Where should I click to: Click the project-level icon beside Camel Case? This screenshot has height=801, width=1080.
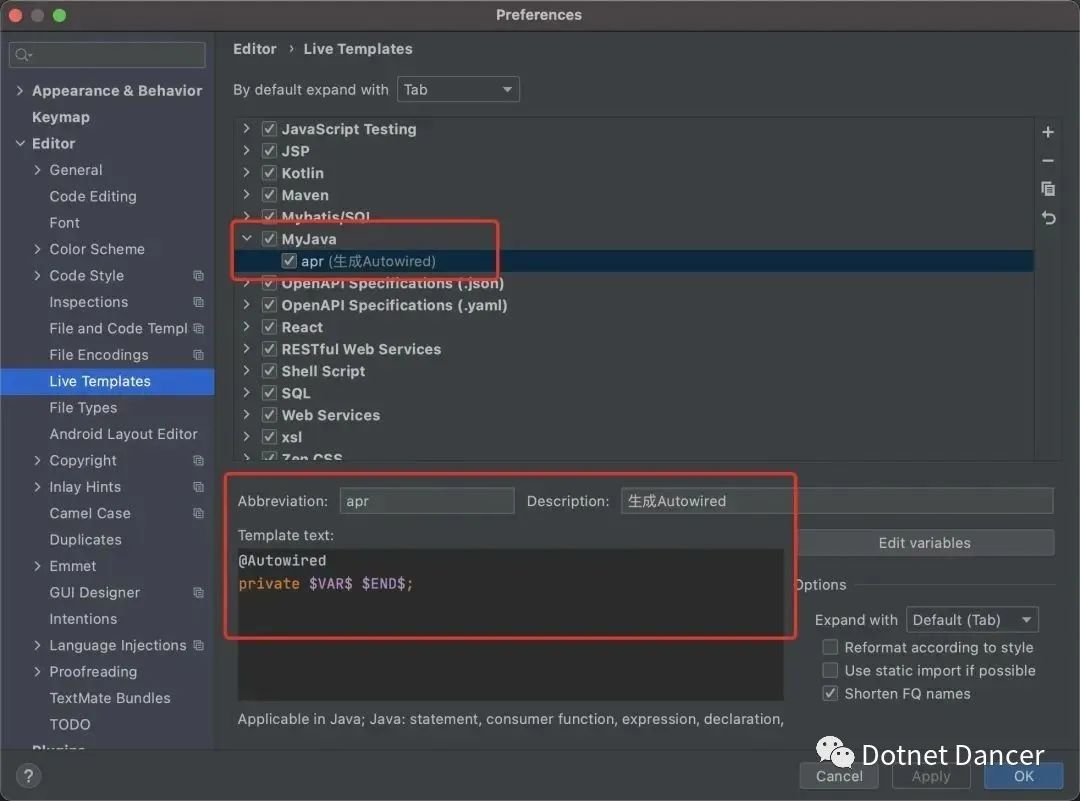198,513
